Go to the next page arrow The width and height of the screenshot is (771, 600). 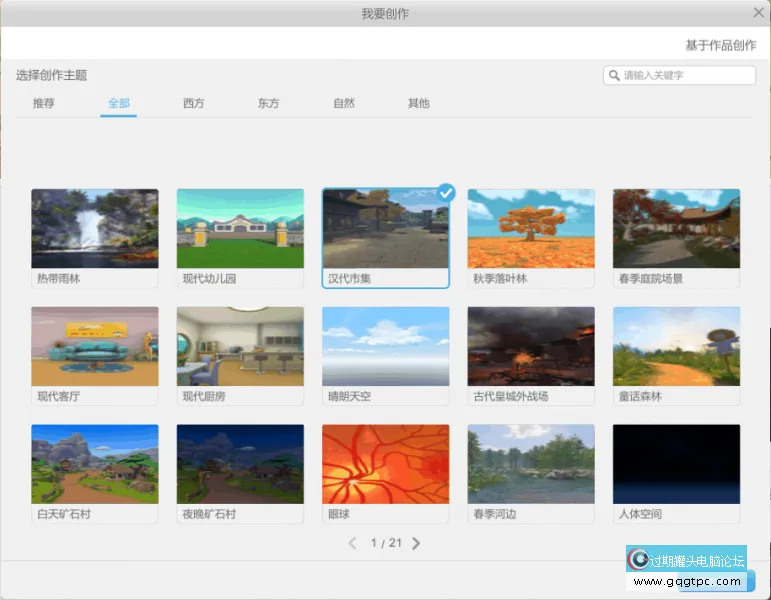(416, 543)
